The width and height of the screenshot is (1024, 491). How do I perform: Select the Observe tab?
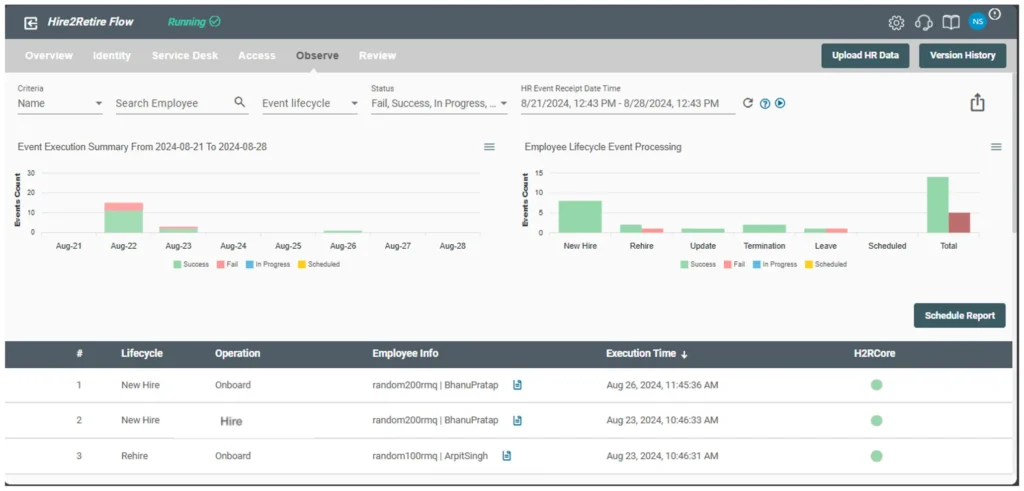click(x=317, y=55)
